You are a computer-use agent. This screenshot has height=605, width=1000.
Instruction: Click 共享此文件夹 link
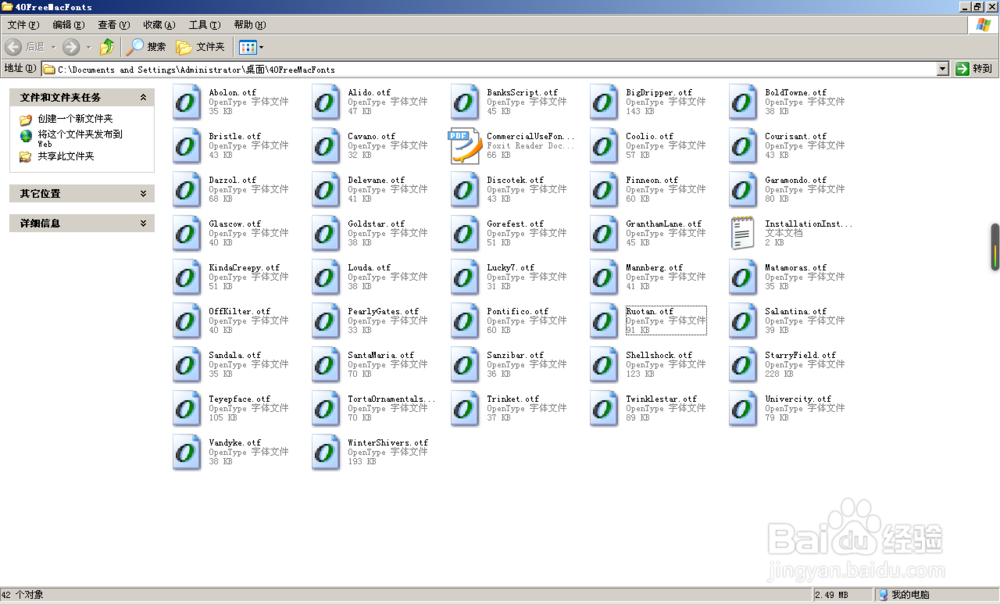click(x=66, y=156)
